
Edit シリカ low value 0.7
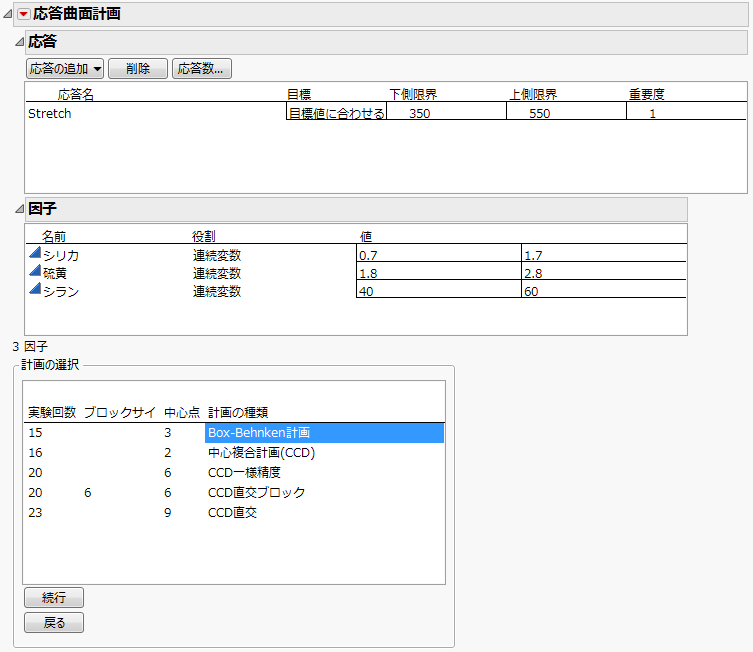pos(438,254)
